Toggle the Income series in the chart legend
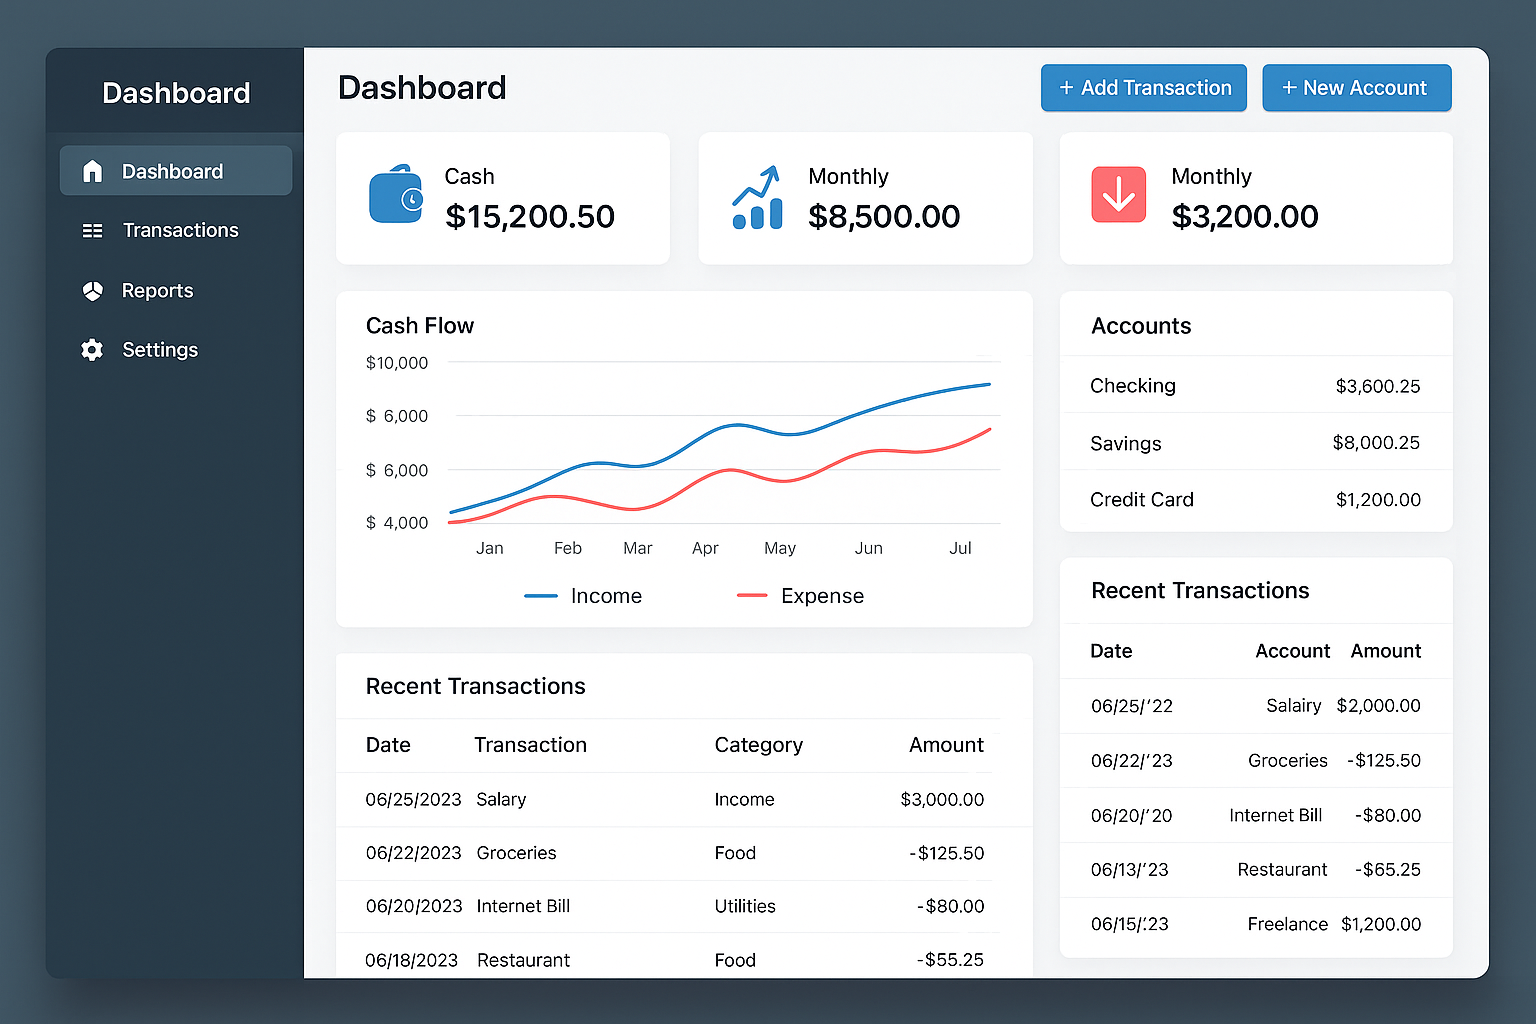Viewport: 1536px width, 1024px height. click(584, 595)
